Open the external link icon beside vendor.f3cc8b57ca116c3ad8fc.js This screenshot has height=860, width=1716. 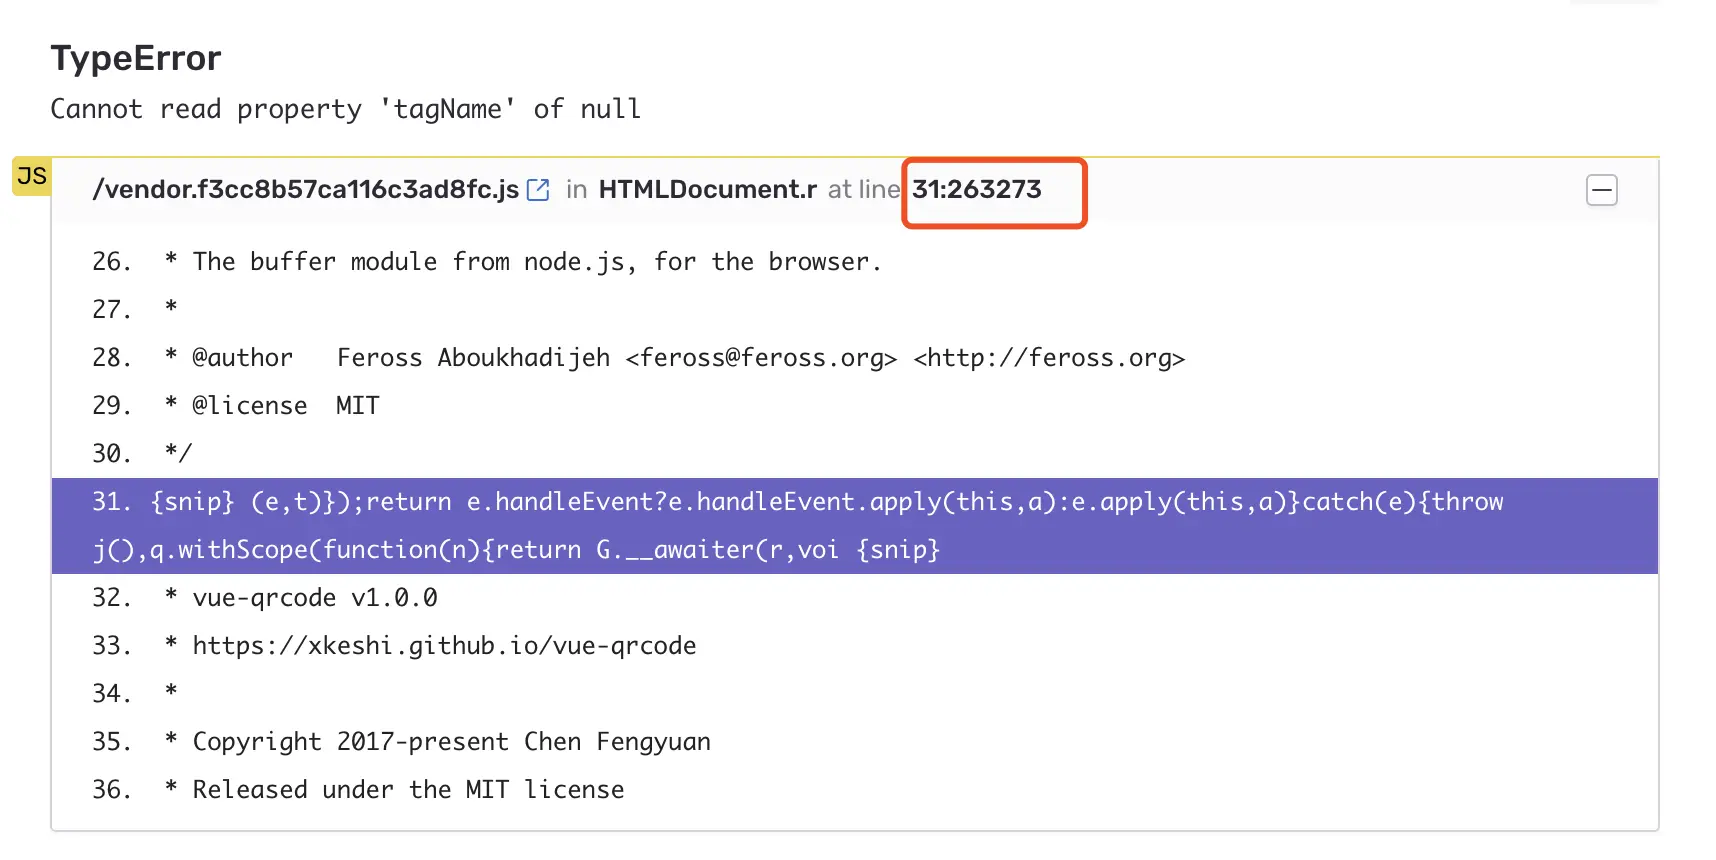(538, 190)
